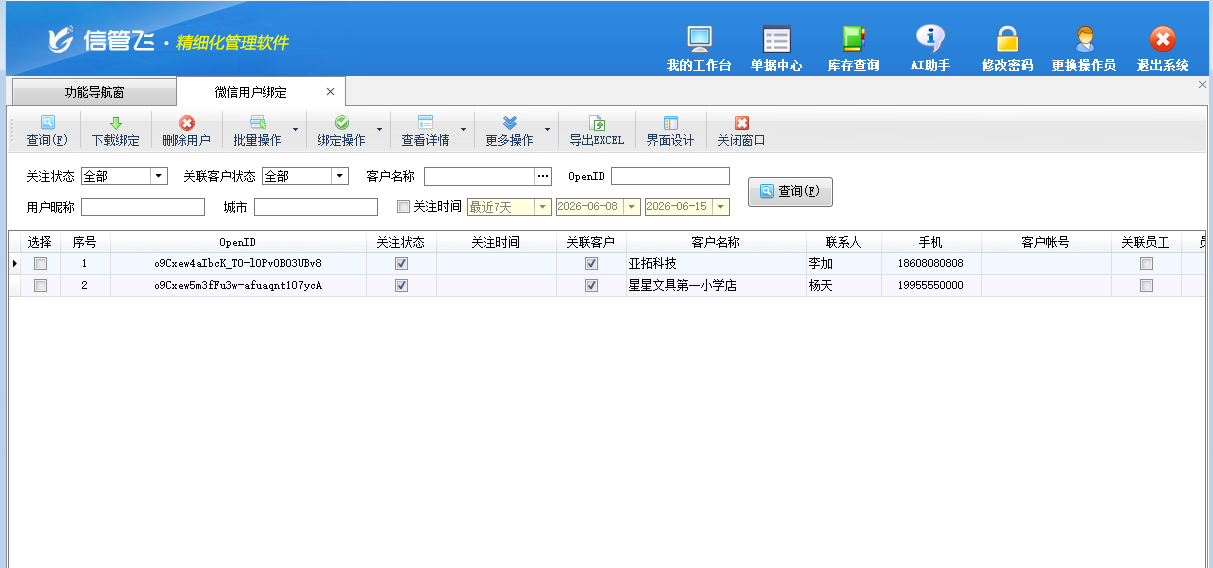
Task: Expand 绑定操作 dropdown arrow
Action: pyautogui.click(x=379, y=130)
